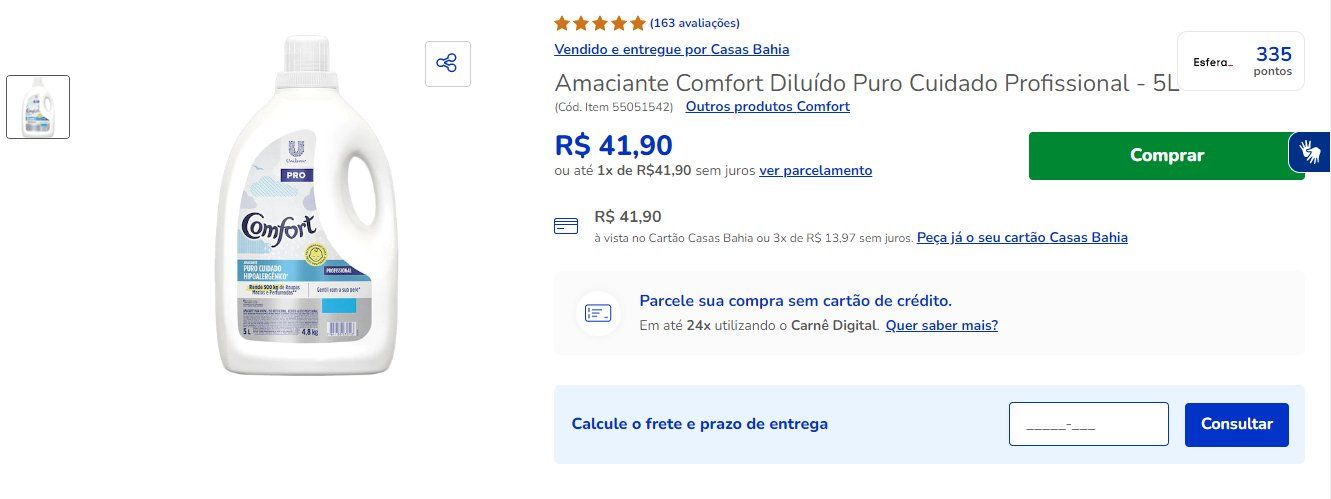This screenshot has width=1331, height=499.
Task: Click Quer saber mais? link
Action: (942, 325)
